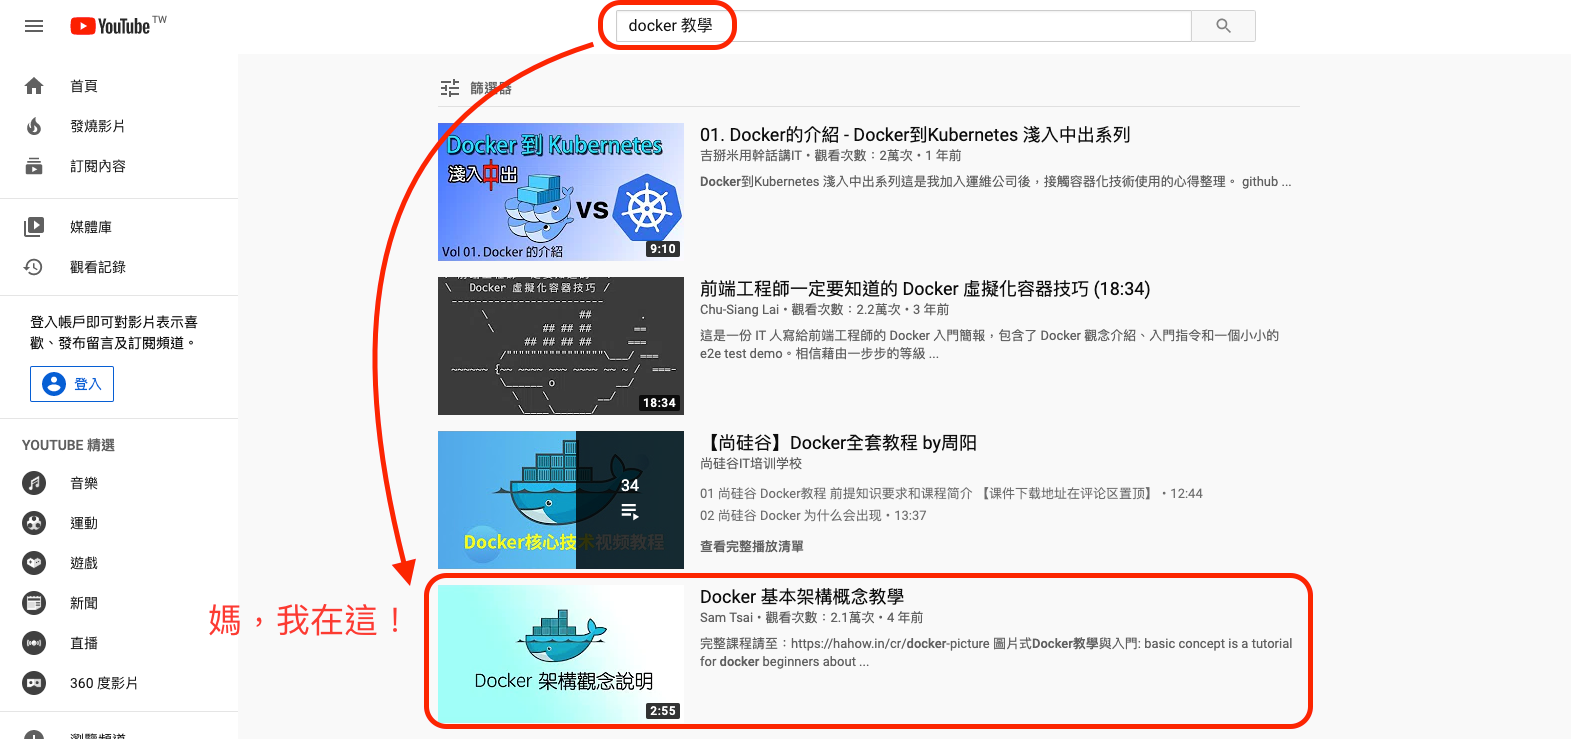
Task: Open the 18:34 Docker 虛擬化容器技巧 thumbnail
Action: (x=561, y=346)
